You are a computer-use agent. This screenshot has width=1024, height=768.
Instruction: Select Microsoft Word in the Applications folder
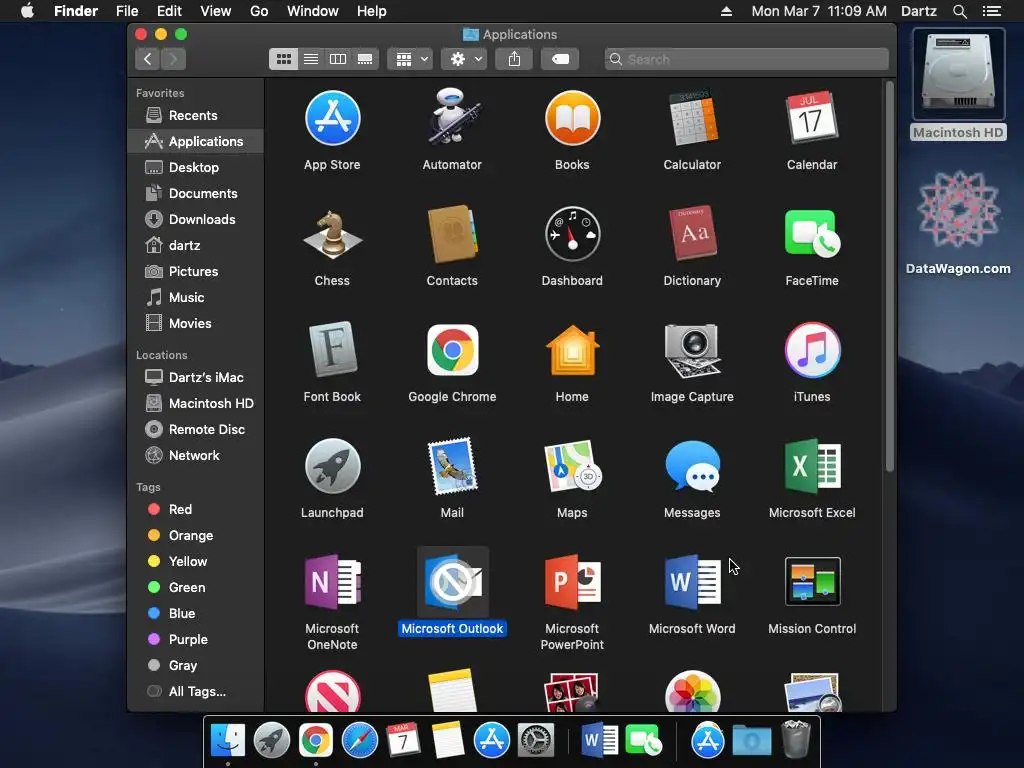click(692, 582)
